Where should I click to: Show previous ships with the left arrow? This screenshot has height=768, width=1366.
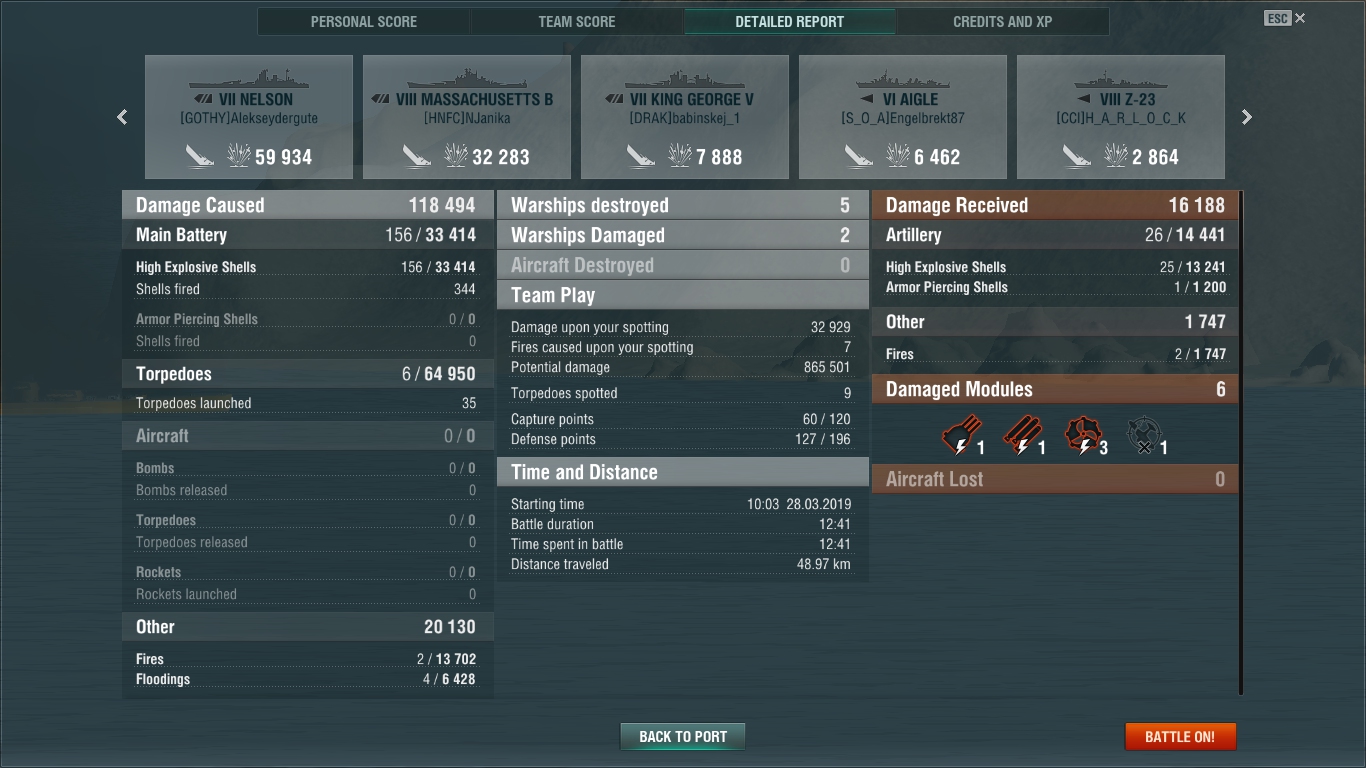tap(122, 117)
